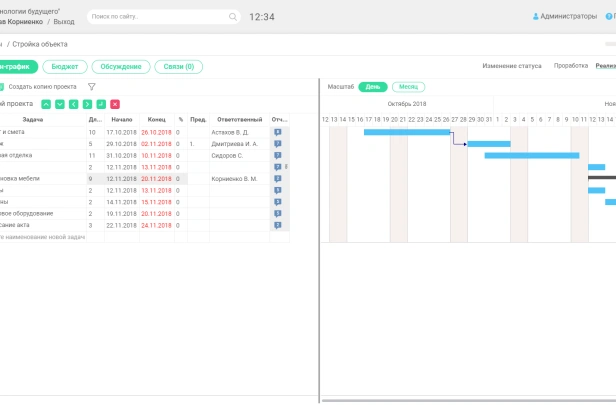Open report icon in first task row
Screen dimensions: 616x405
click(x=278, y=131)
